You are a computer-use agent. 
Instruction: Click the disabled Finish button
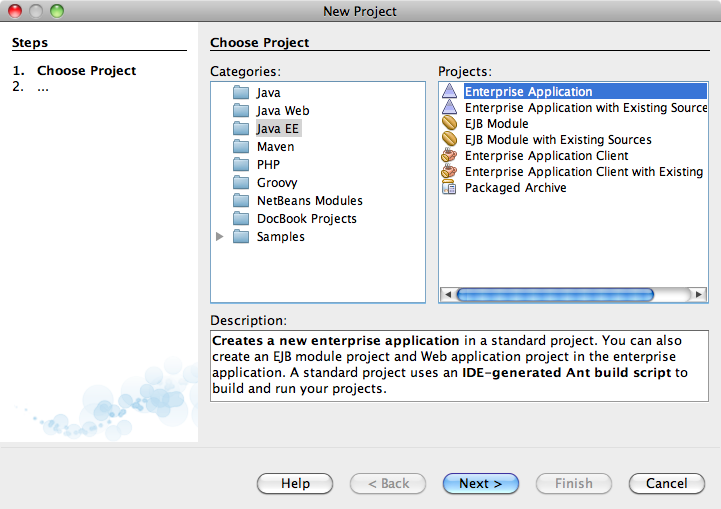(x=573, y=483)
